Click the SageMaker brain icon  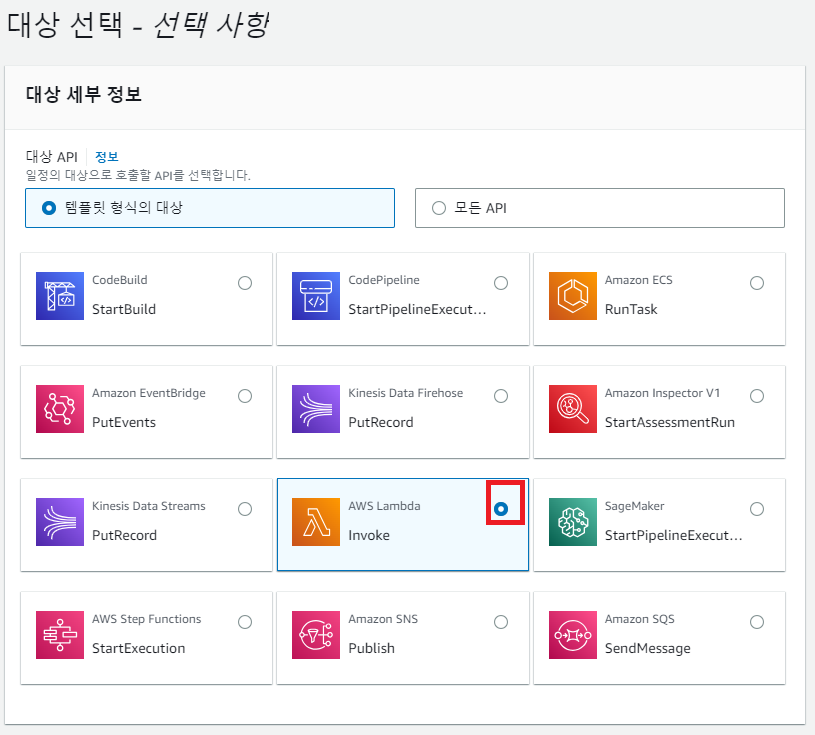[573, 522]
